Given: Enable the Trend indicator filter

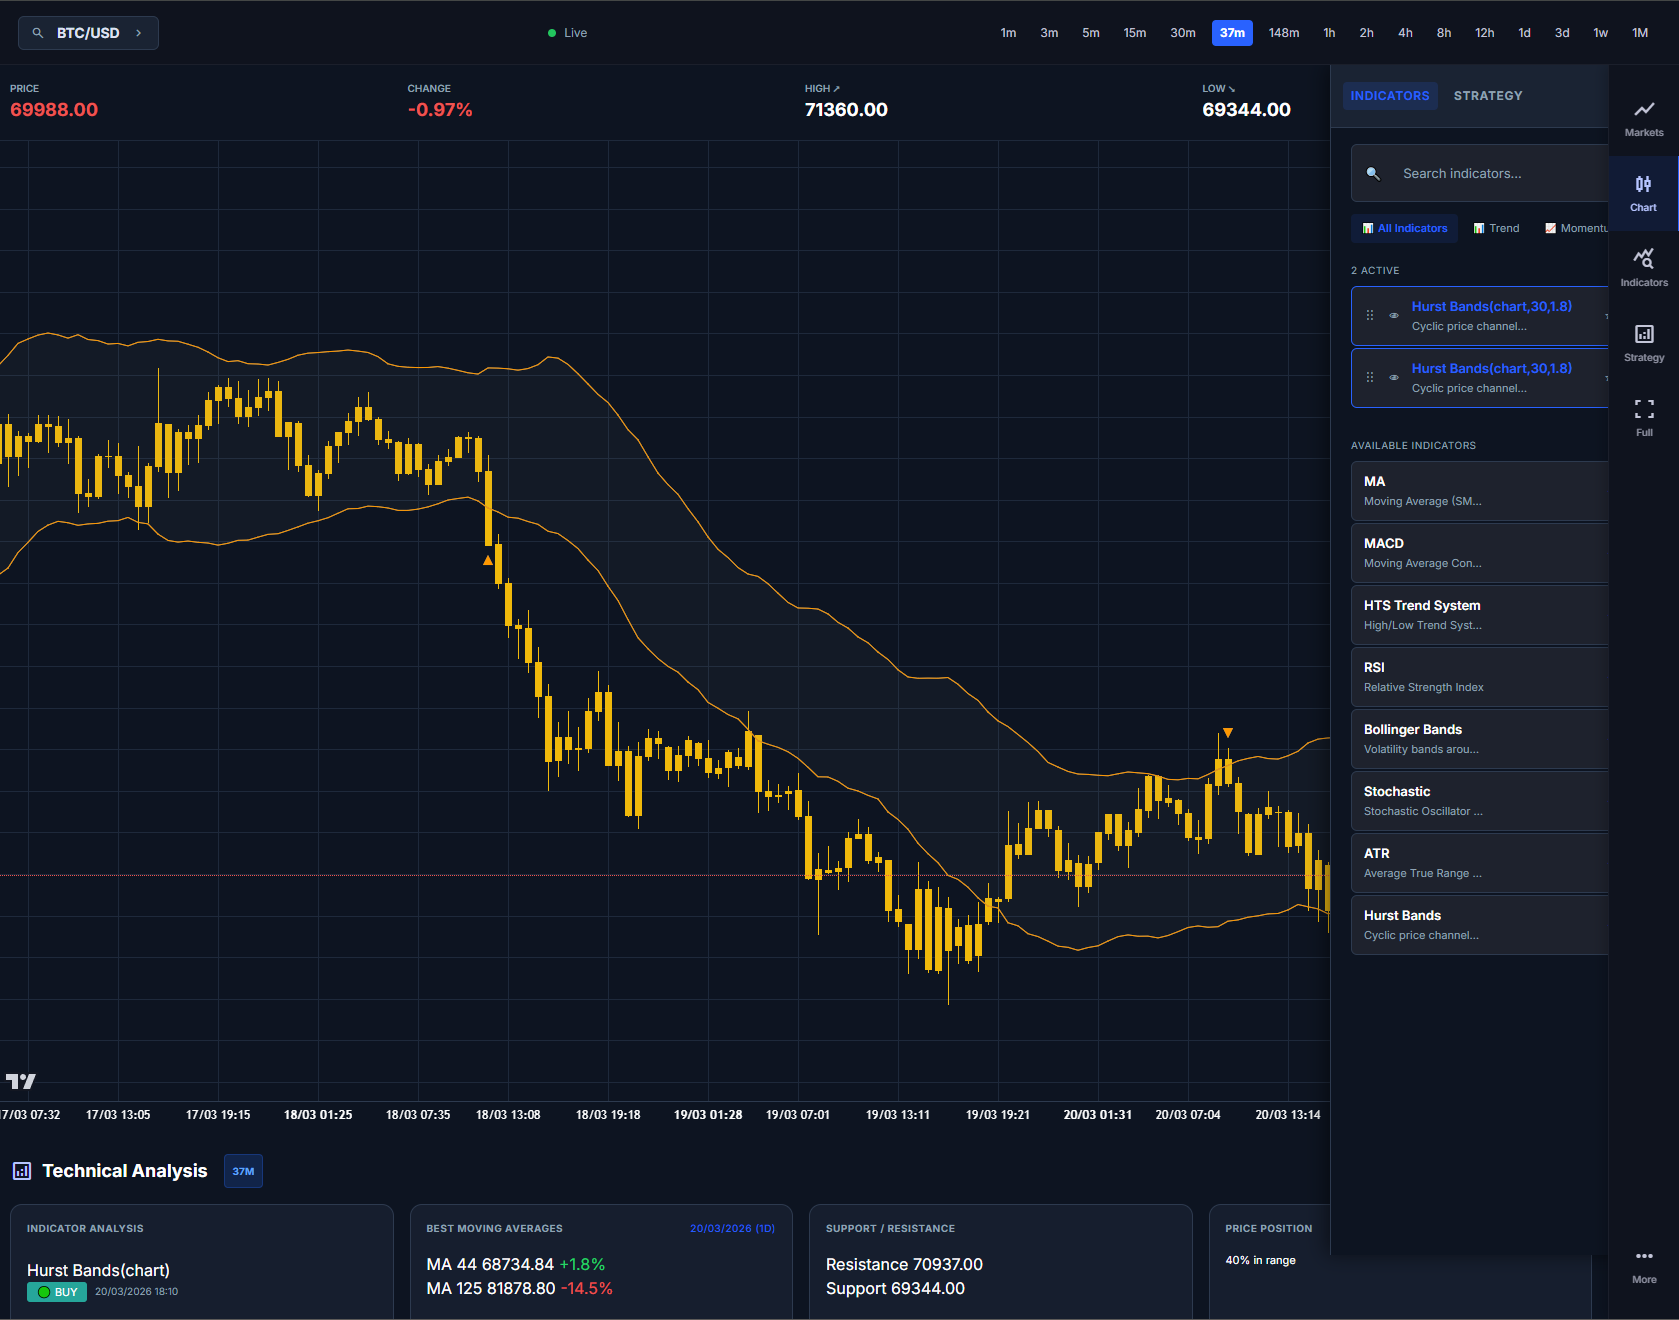Looking at the screenshot, I should coord(1496,228).
